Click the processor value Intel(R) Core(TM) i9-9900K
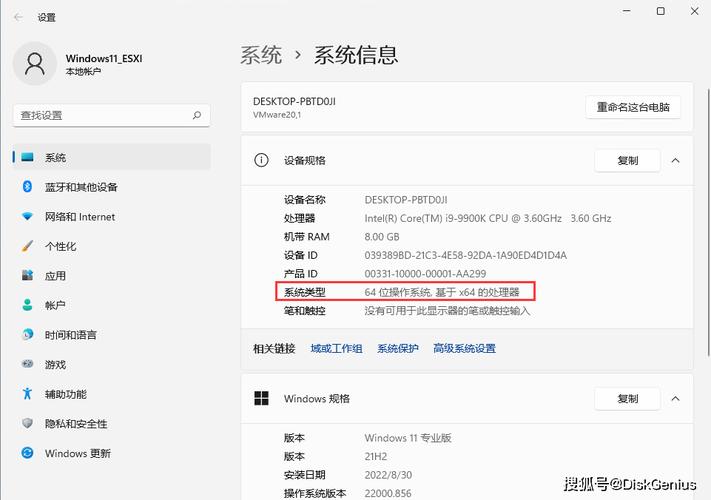This screenshot has width=711, height=500. 487,218
